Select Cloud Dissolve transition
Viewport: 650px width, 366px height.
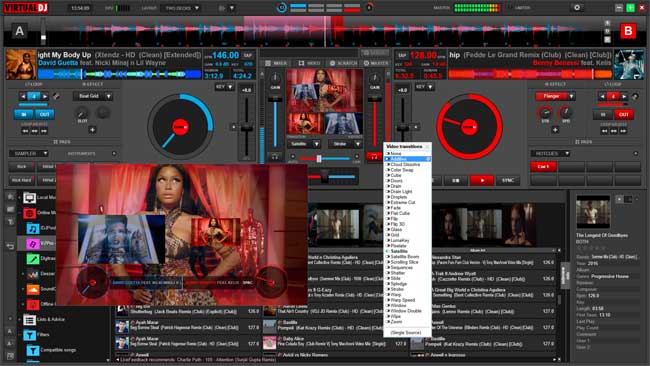[405, 165]
